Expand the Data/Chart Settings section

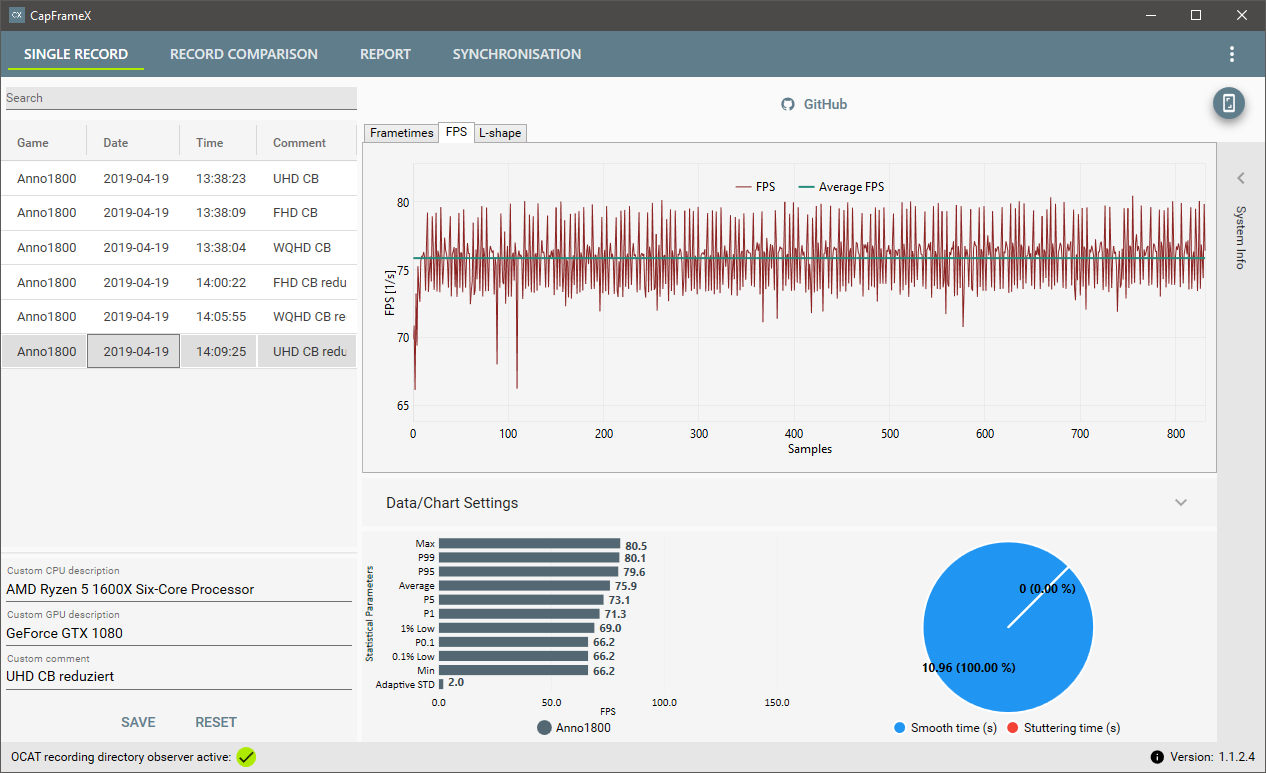[x=1181, y=502]
